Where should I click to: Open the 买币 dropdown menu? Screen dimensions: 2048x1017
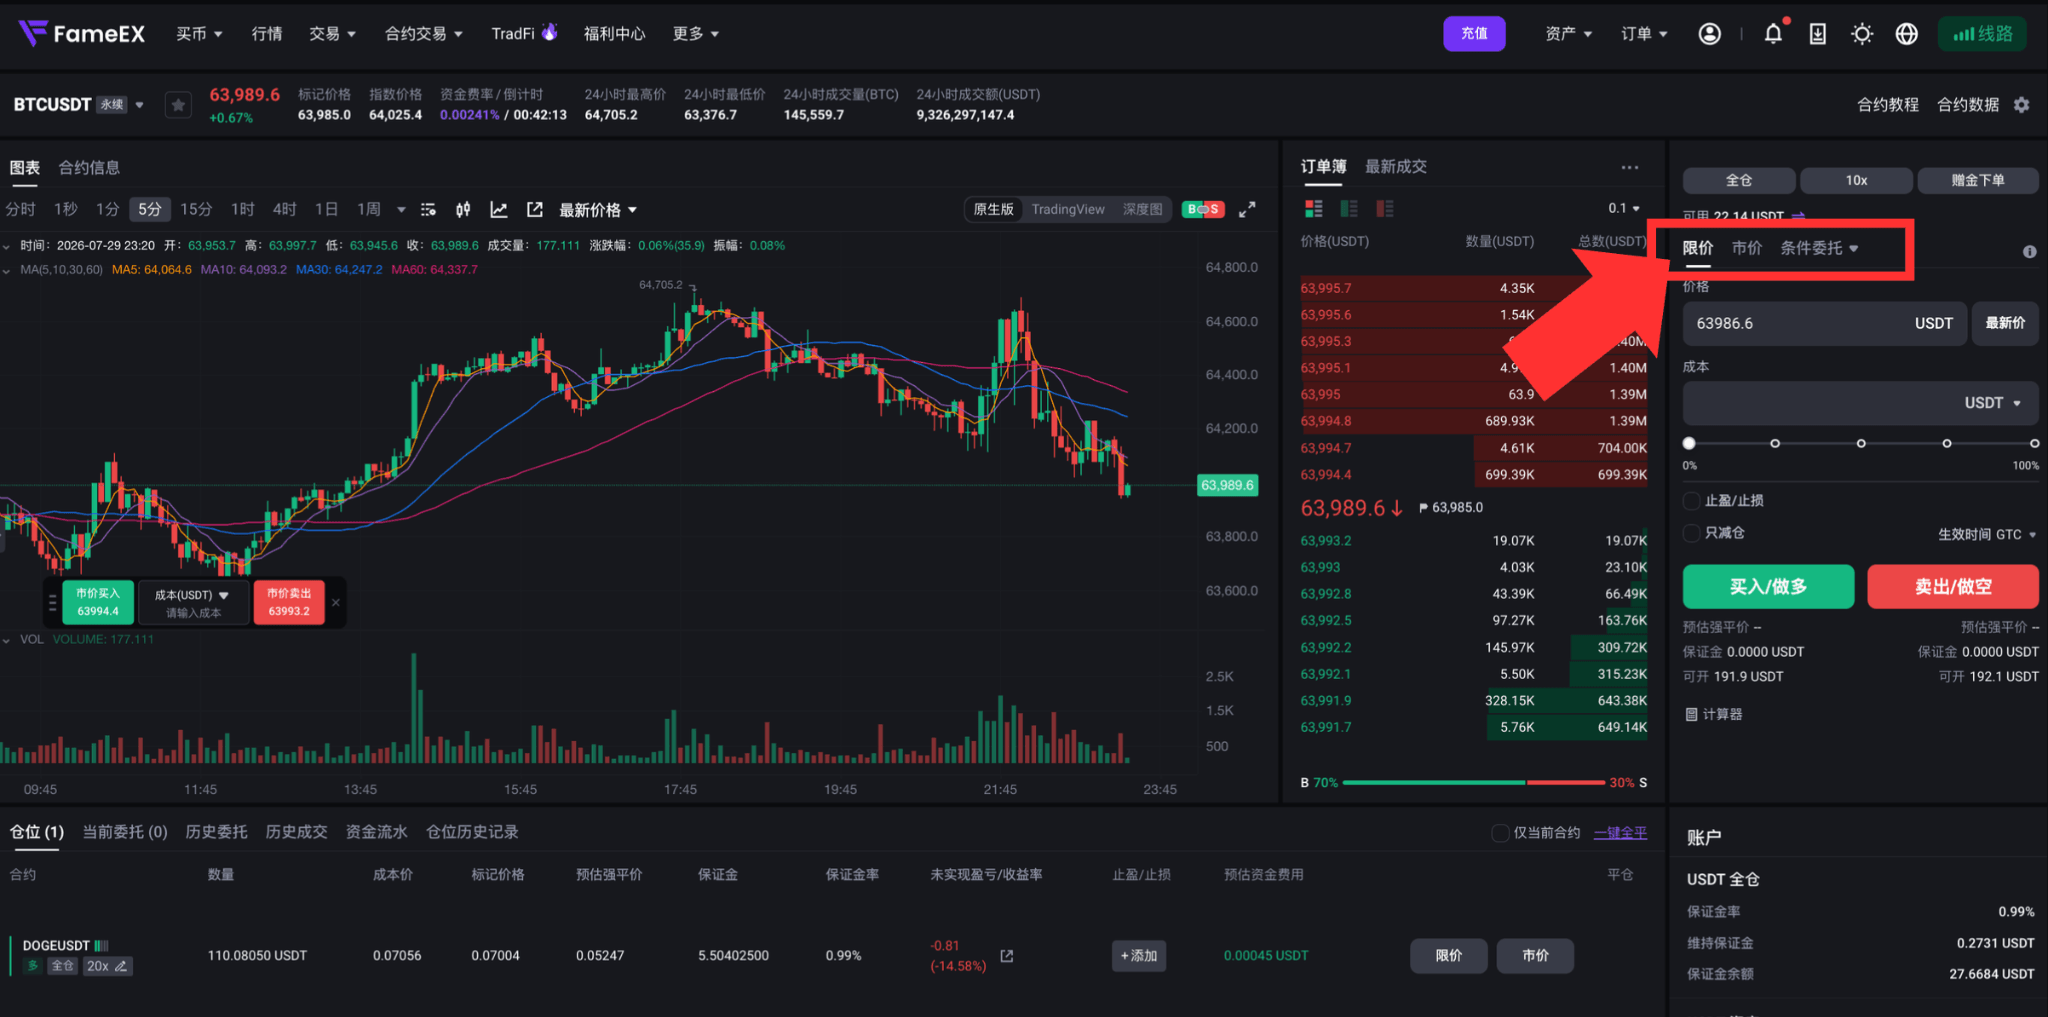tap(199, 34)
